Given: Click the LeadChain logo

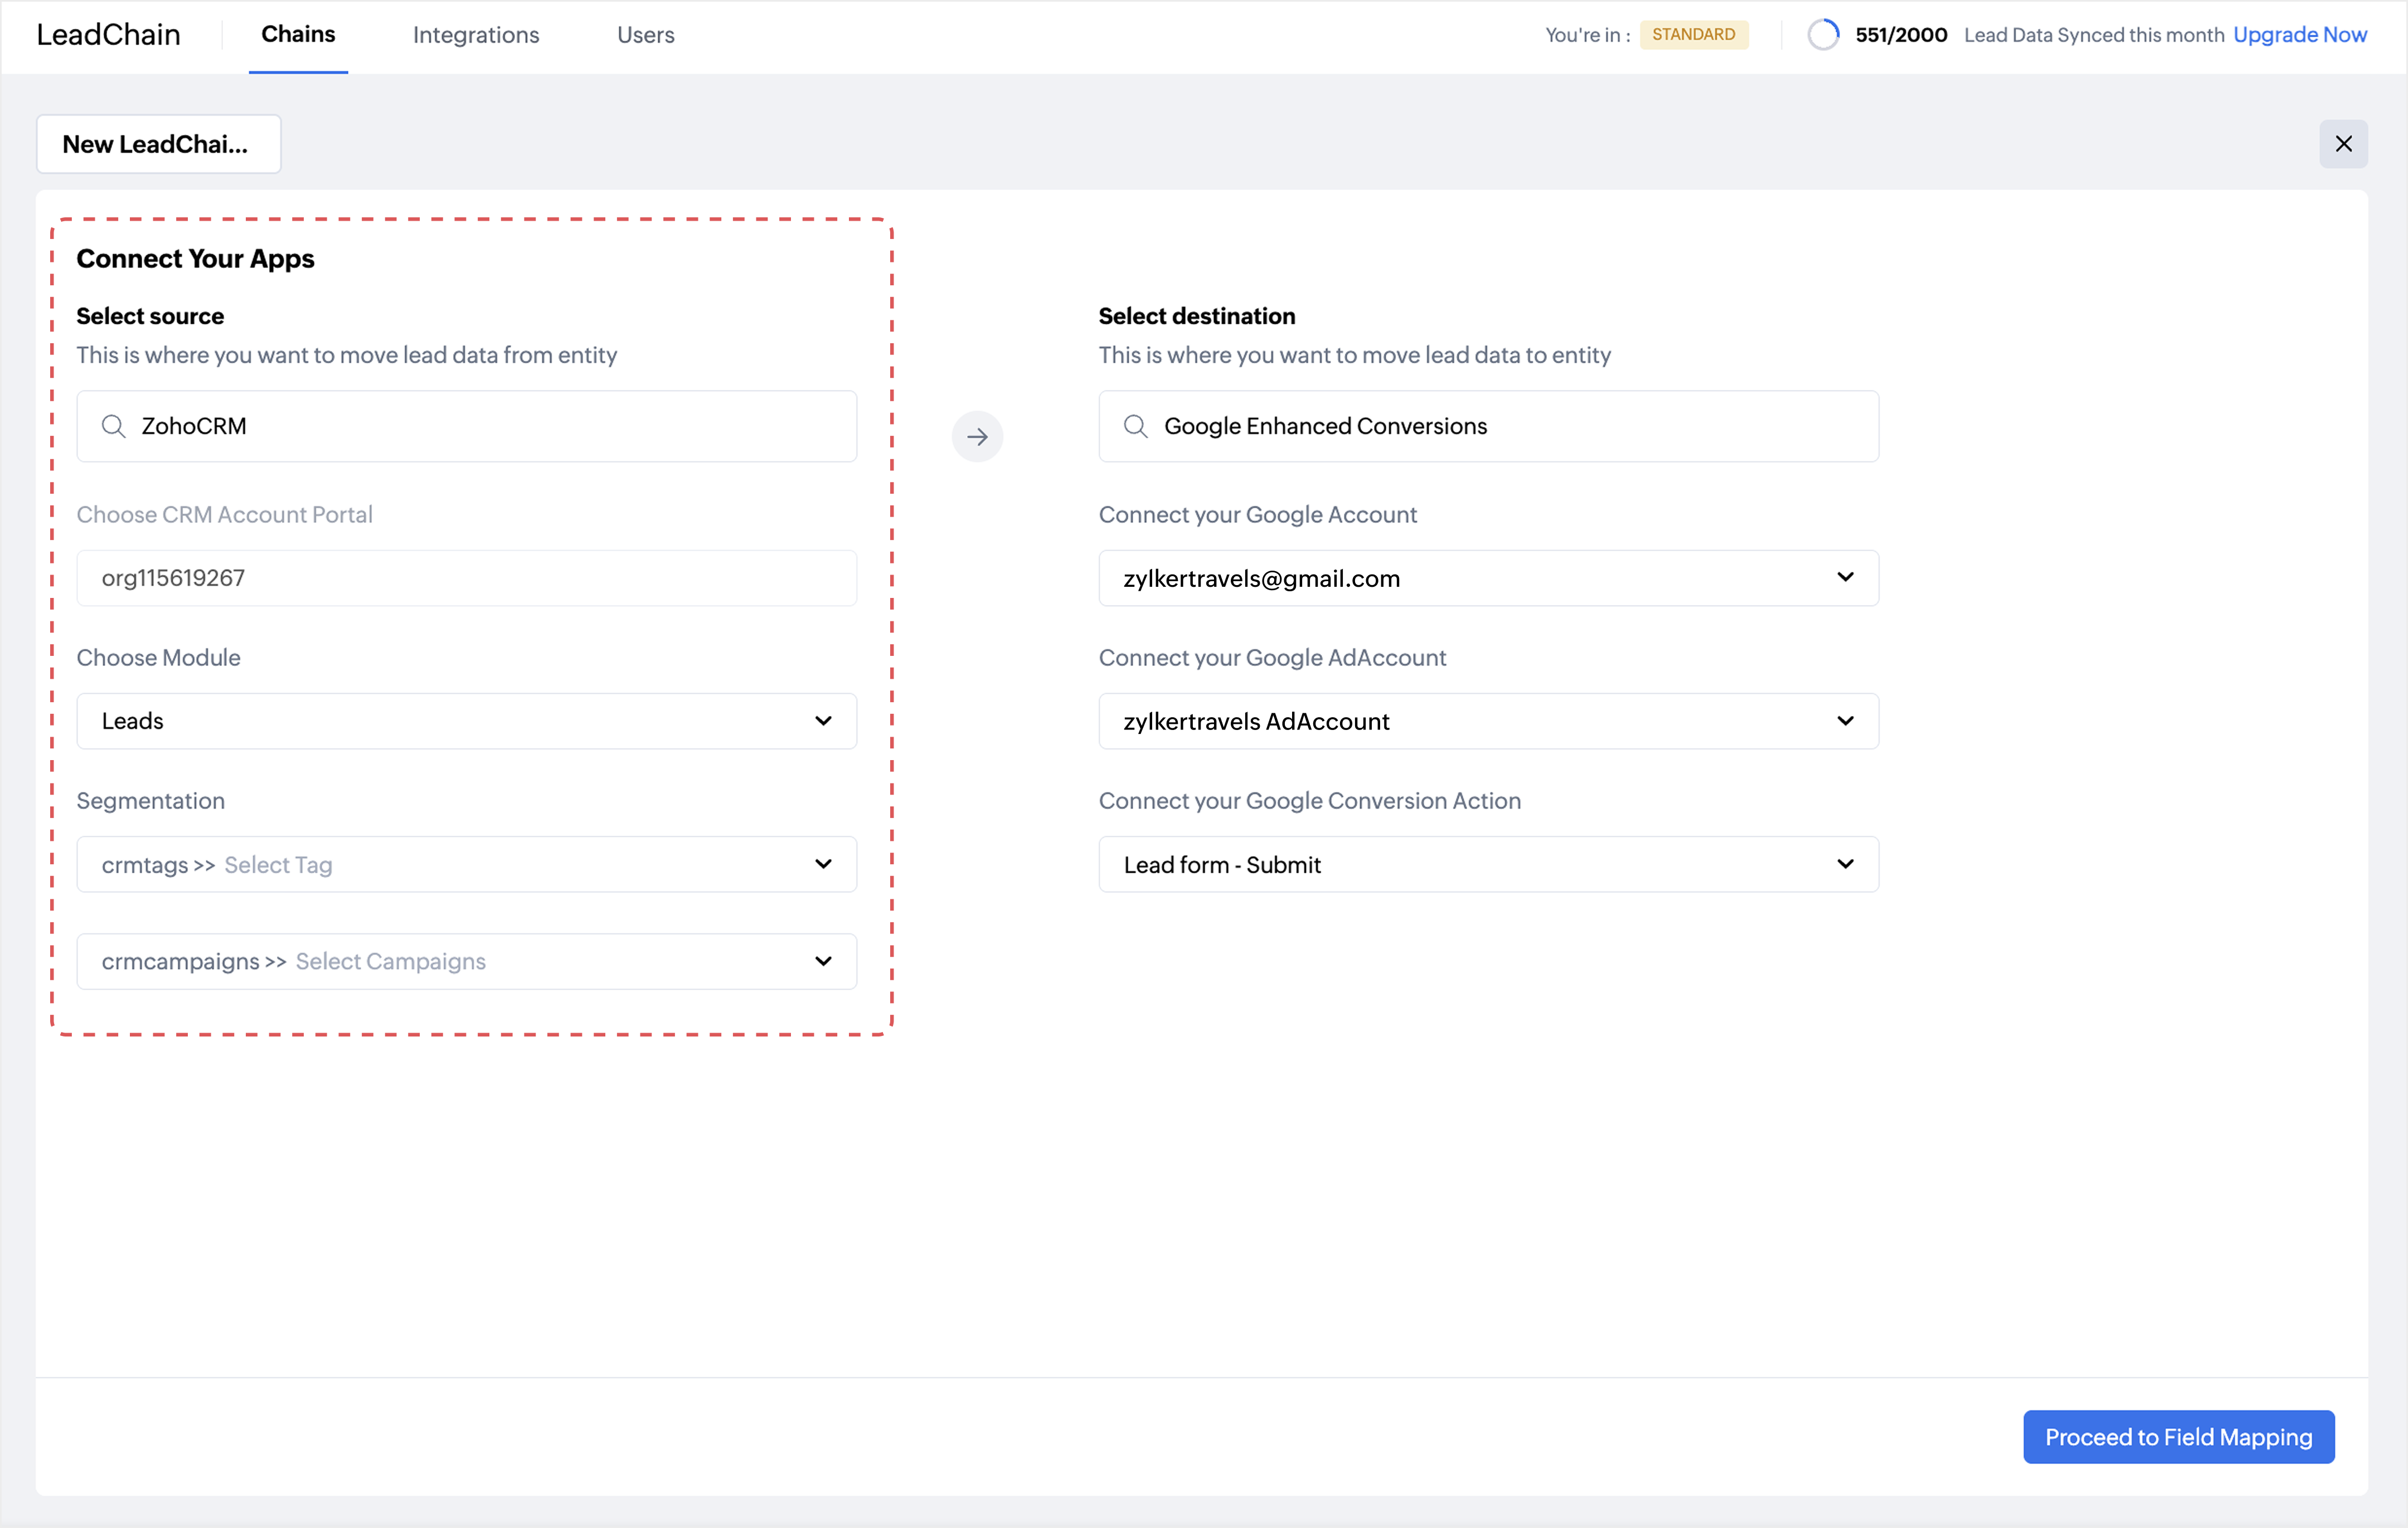Looking at the screenshot, I should point(108,35).
